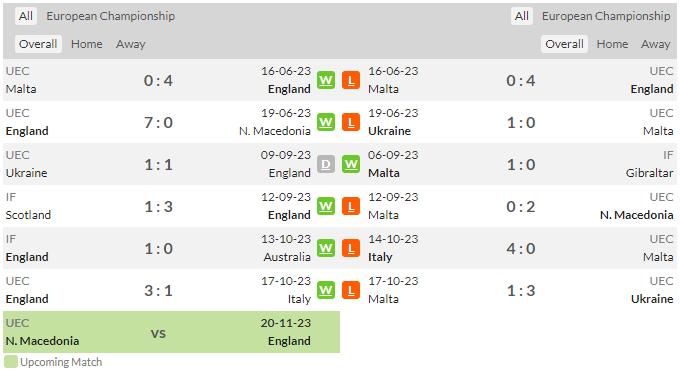Click the L badge for Ukraine vs Malta 19-06-23
Viewport: 680px width, 378px height.
click(x=351, y=122)
